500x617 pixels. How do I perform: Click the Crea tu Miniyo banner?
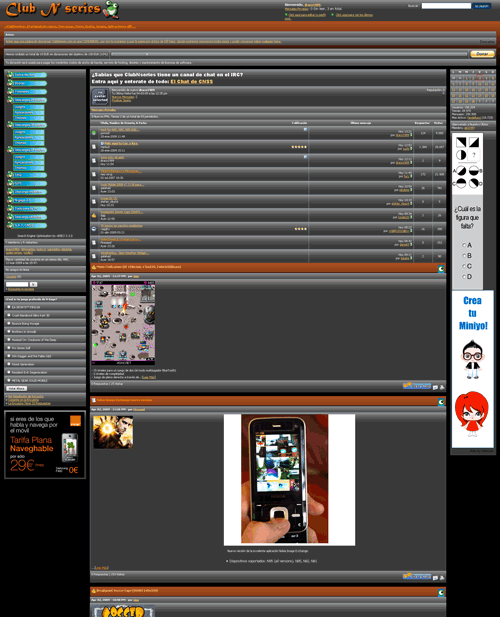point(472,369)
